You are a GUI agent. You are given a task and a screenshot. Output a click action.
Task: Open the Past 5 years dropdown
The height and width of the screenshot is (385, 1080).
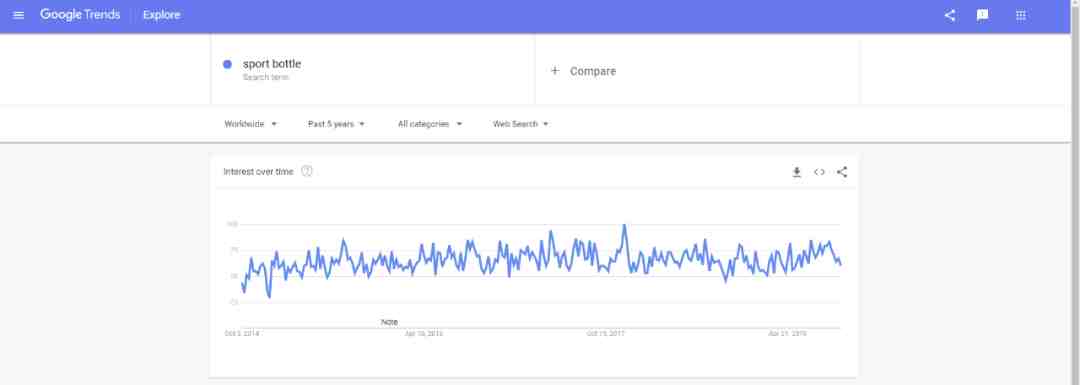[x=336, y=124]
